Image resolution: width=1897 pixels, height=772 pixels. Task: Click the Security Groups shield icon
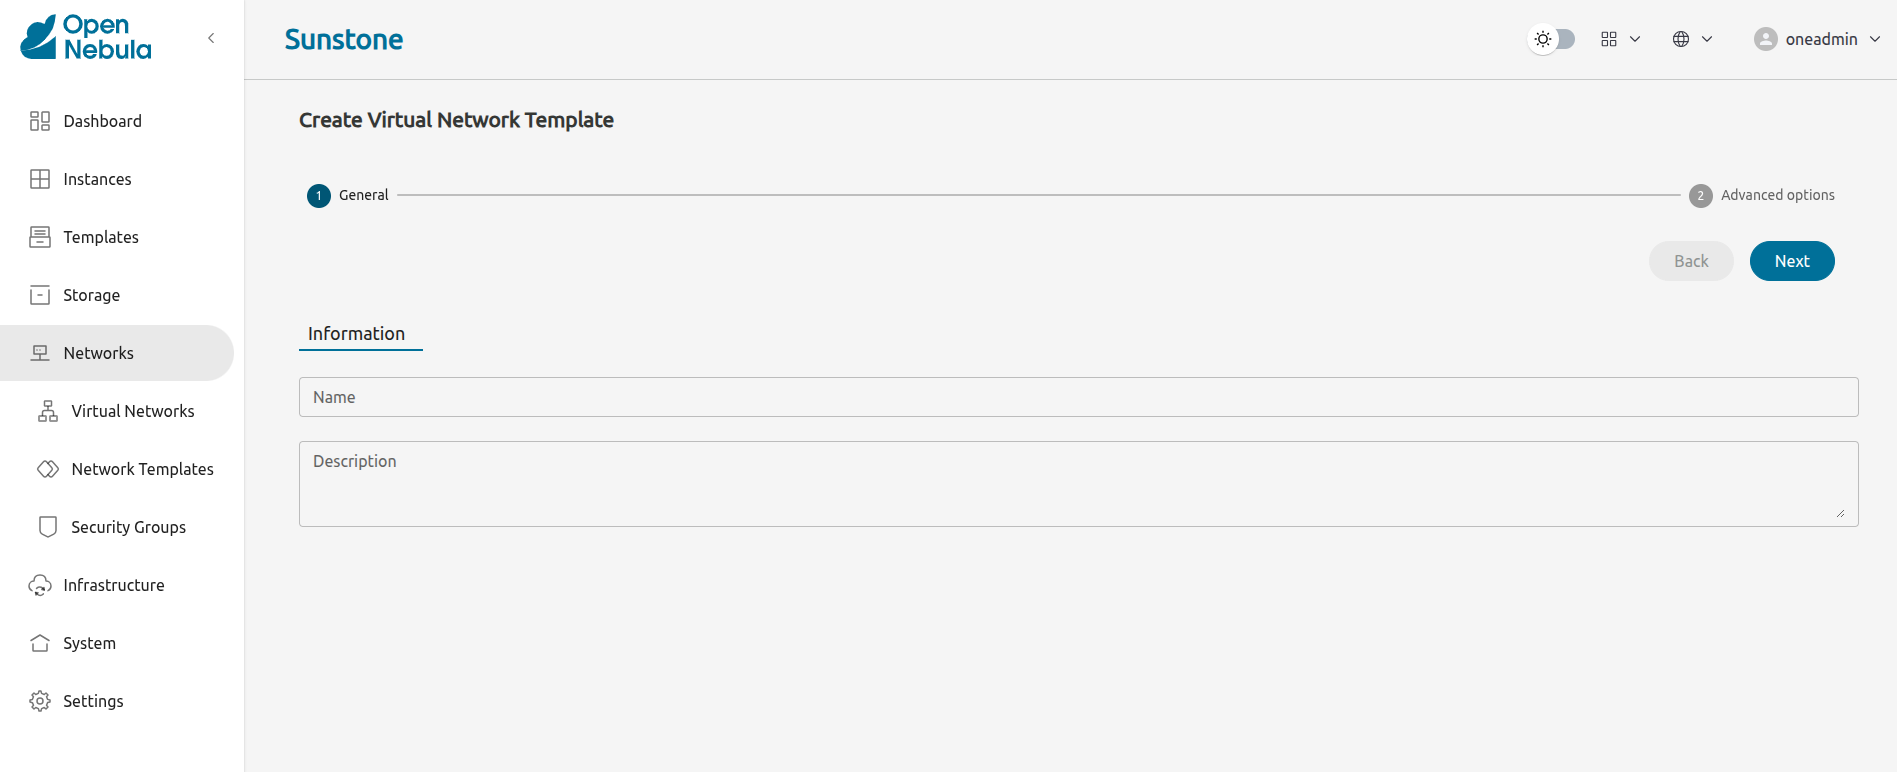click(48, 527)
